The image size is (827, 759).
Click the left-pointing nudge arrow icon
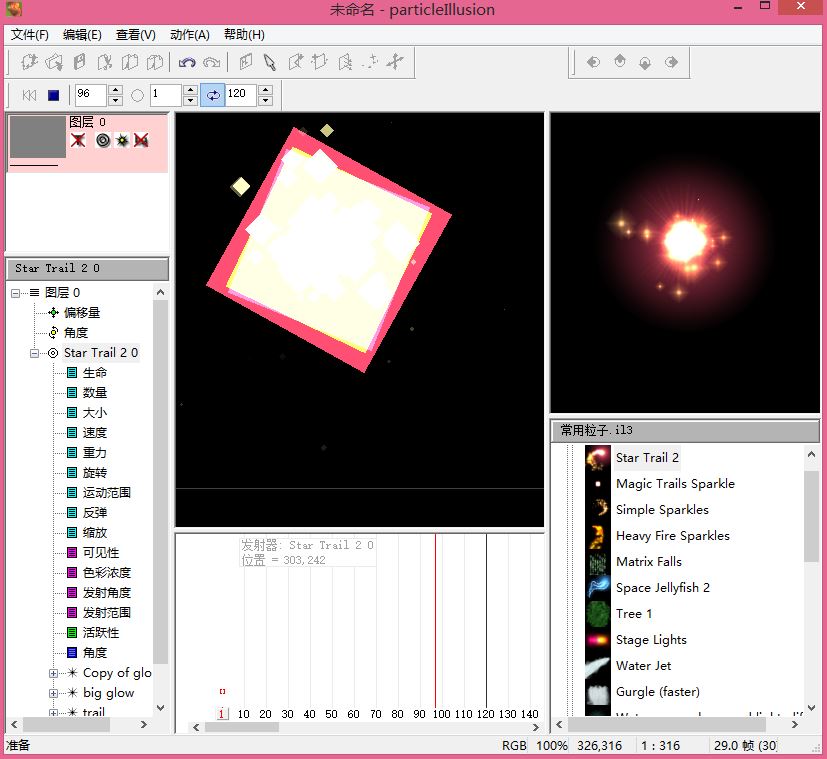[593, 62]
